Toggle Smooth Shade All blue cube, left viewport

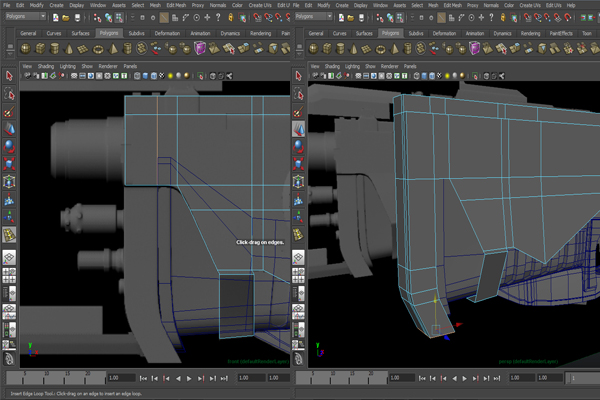point(145,76)
